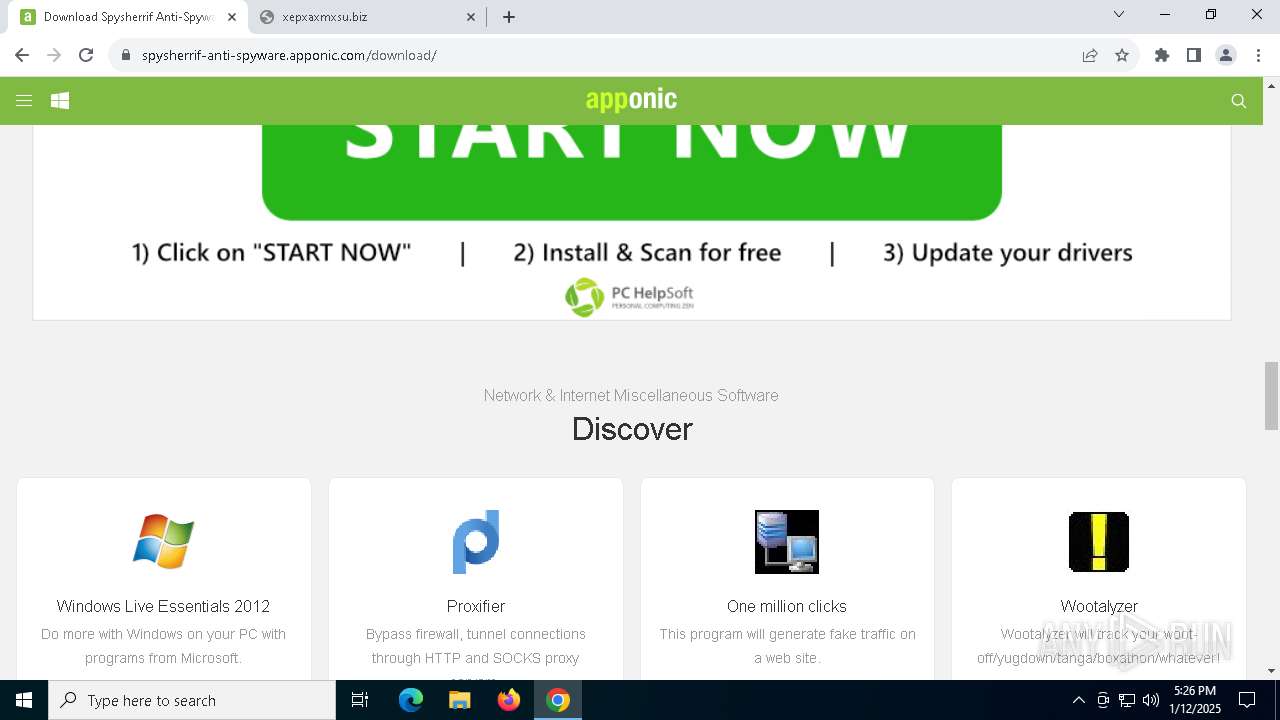Open Task View on taskbar
Image resolution: width=1280 pixels, height=720 pixels.
tap(360, 700)
